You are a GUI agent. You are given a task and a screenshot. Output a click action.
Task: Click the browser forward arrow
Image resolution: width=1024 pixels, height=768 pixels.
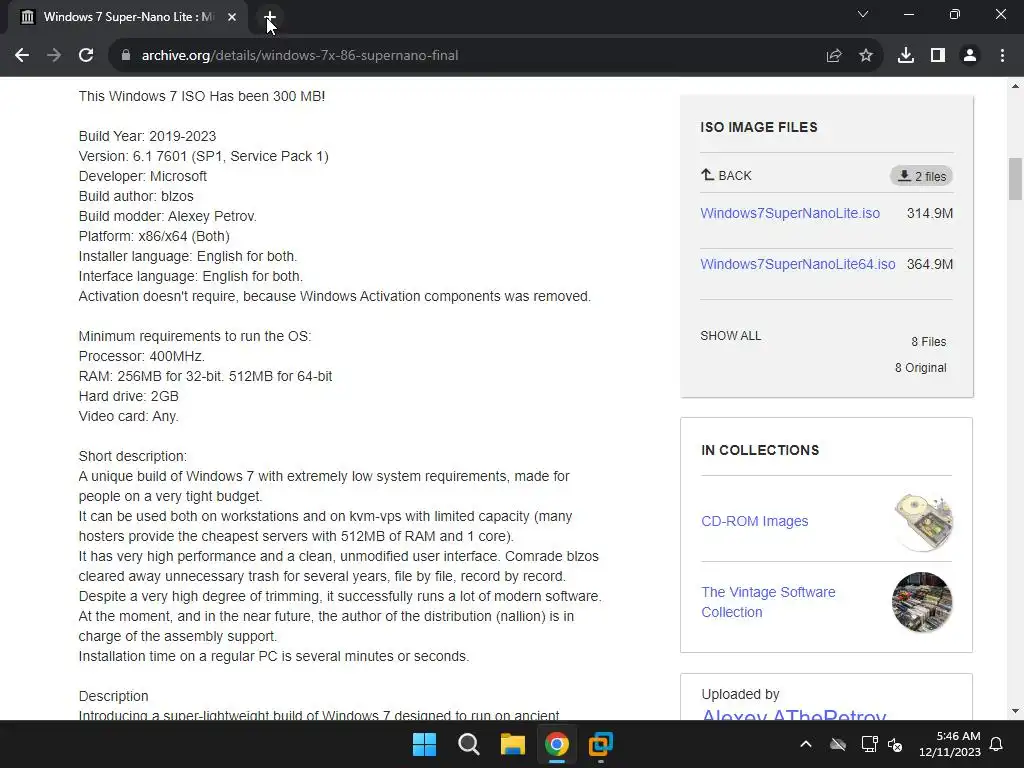(54, 56)
